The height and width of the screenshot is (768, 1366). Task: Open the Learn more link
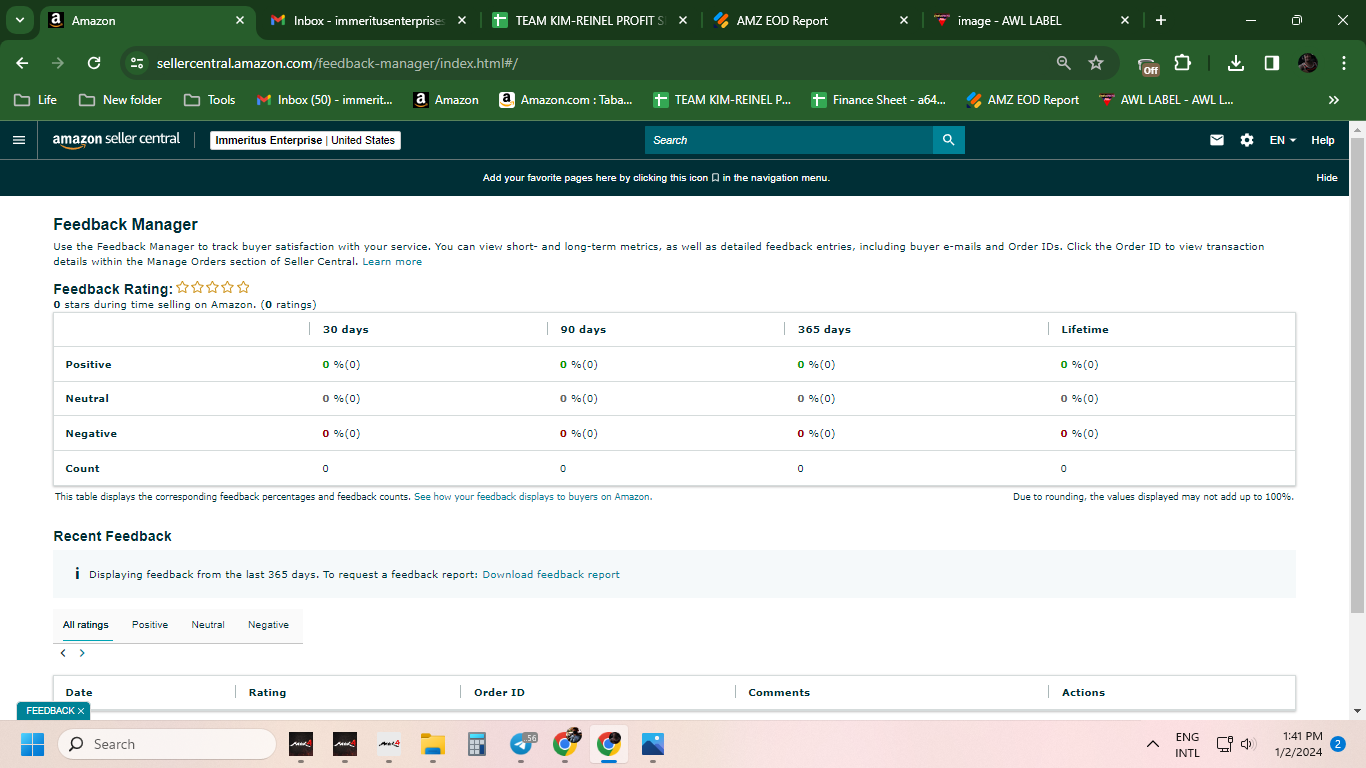(x=392, y=262)
